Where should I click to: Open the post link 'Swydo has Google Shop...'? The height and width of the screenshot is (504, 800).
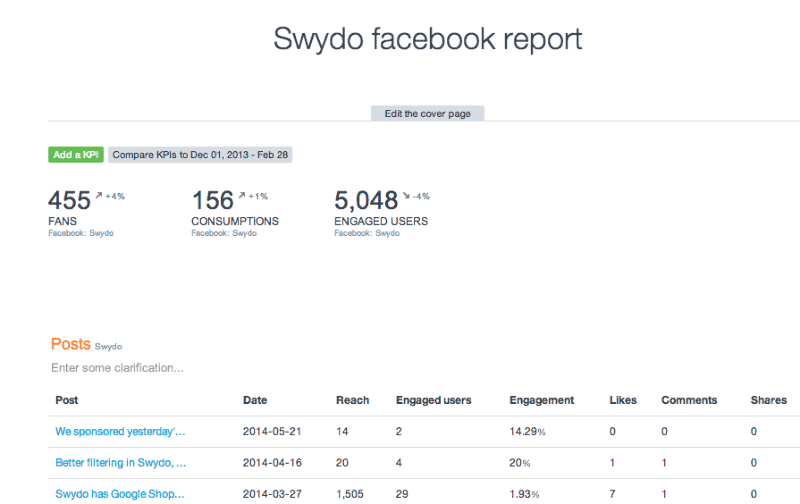[x=120, y=494]
